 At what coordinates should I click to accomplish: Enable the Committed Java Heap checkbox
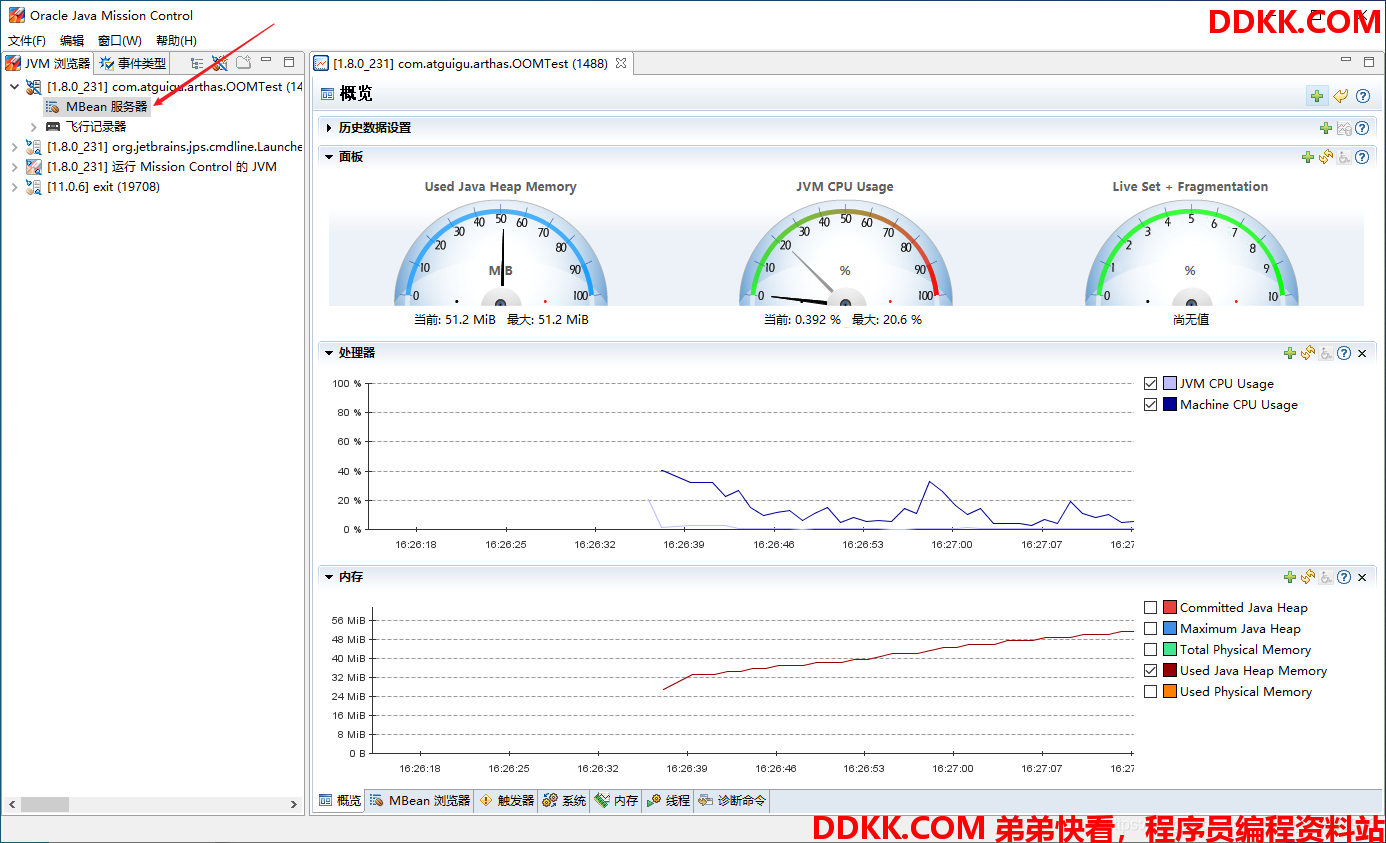1150,607
